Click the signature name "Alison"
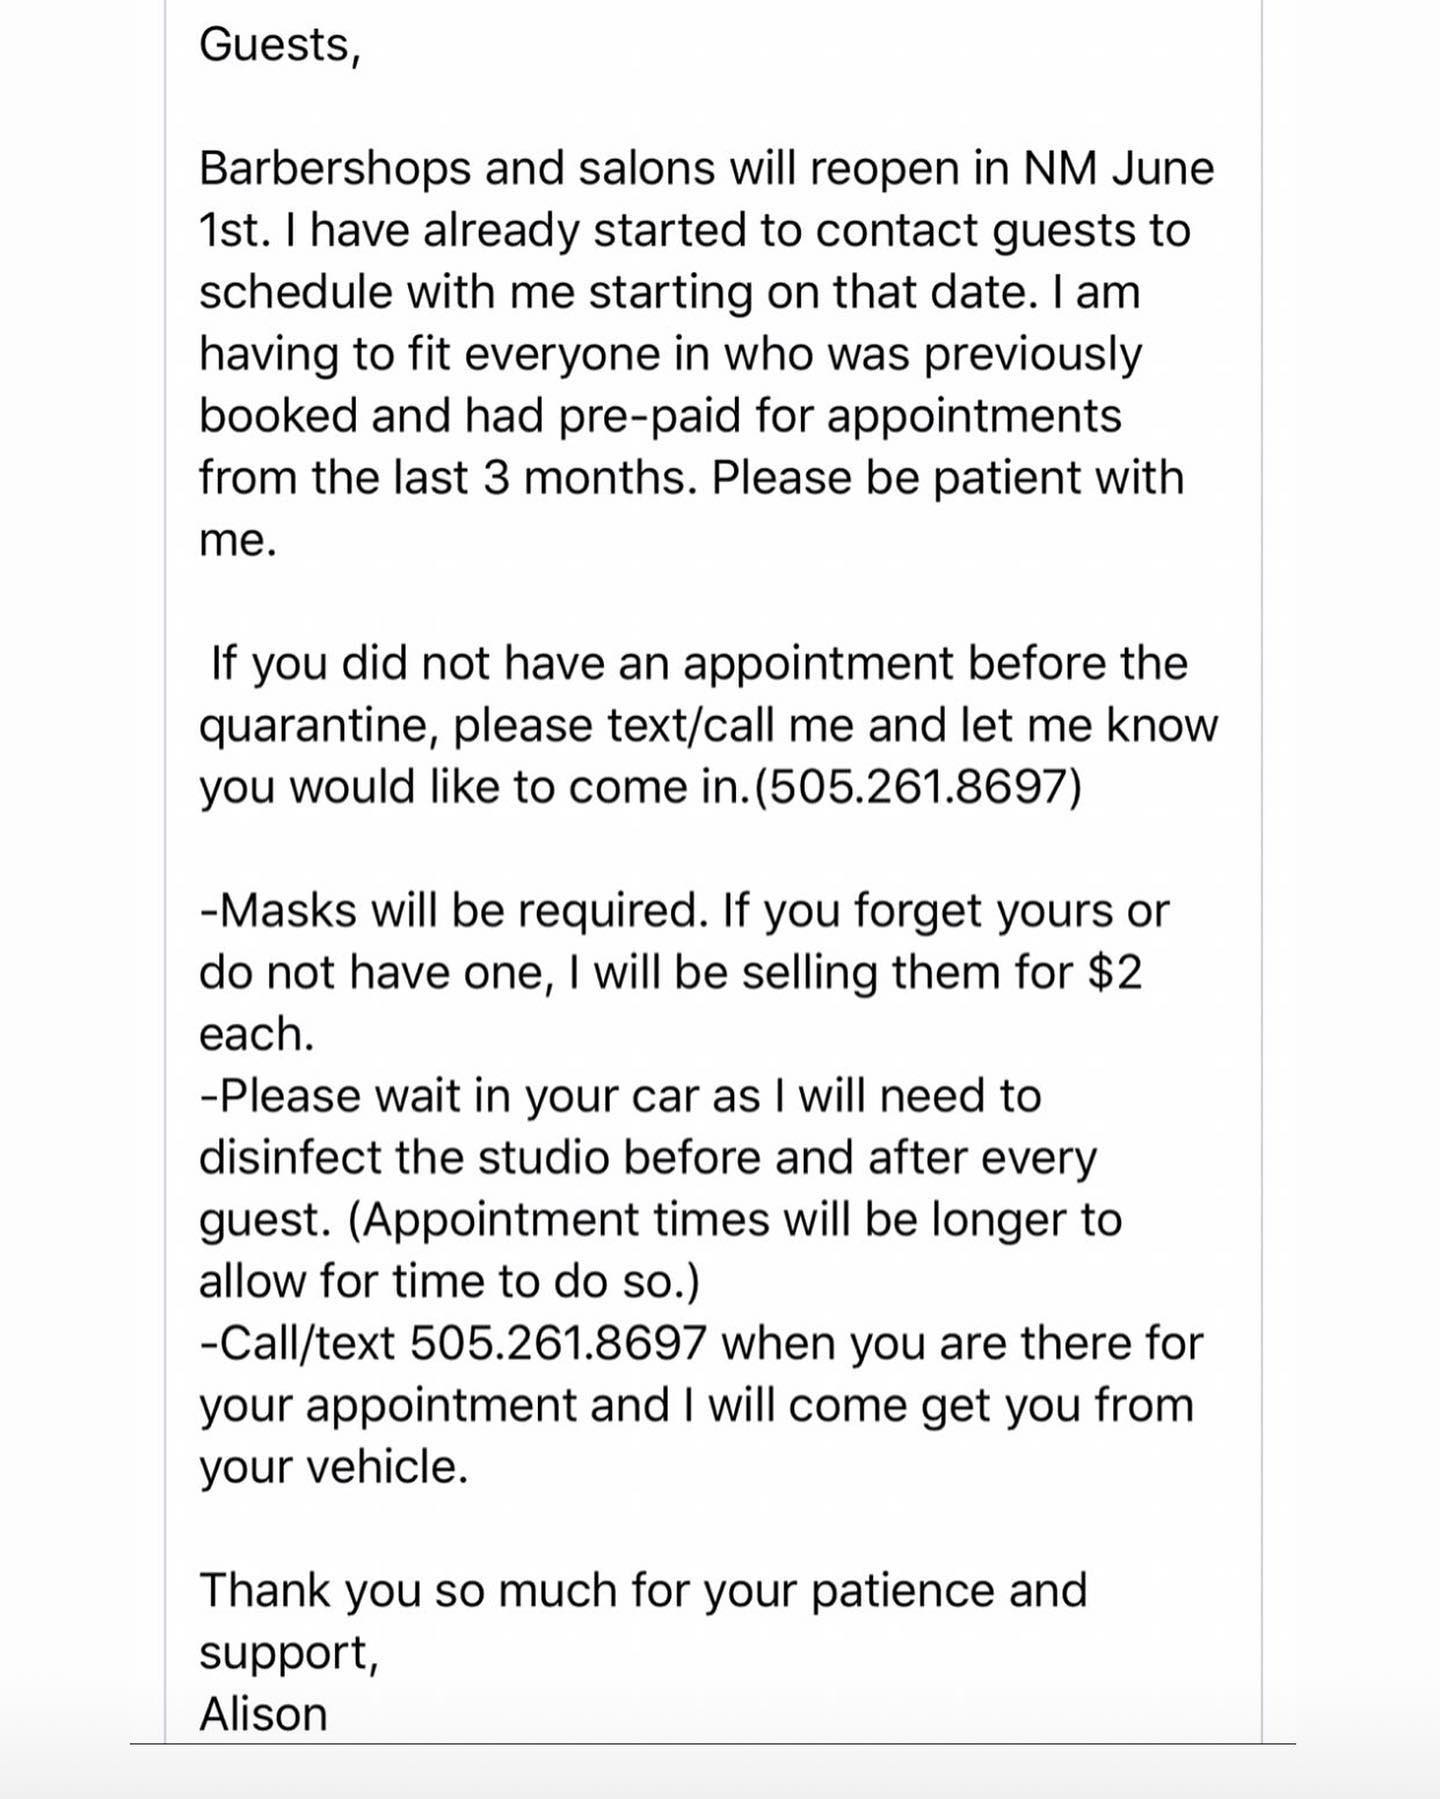 [x=263, y=1714]
